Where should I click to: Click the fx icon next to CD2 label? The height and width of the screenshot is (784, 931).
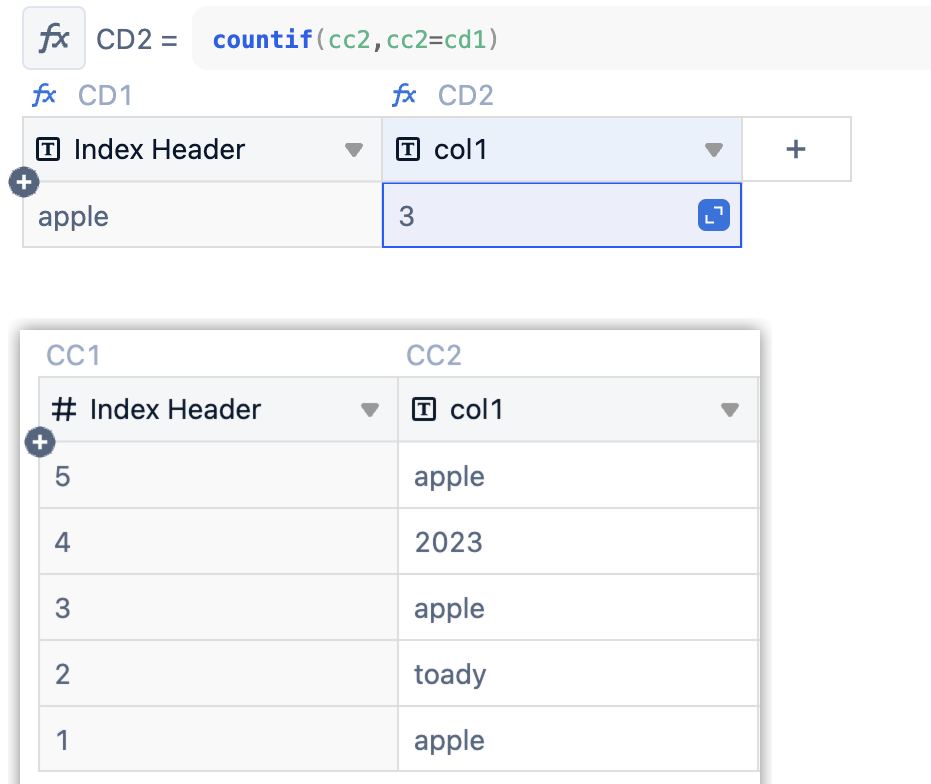pyautogui.click(x=404, y=95)
